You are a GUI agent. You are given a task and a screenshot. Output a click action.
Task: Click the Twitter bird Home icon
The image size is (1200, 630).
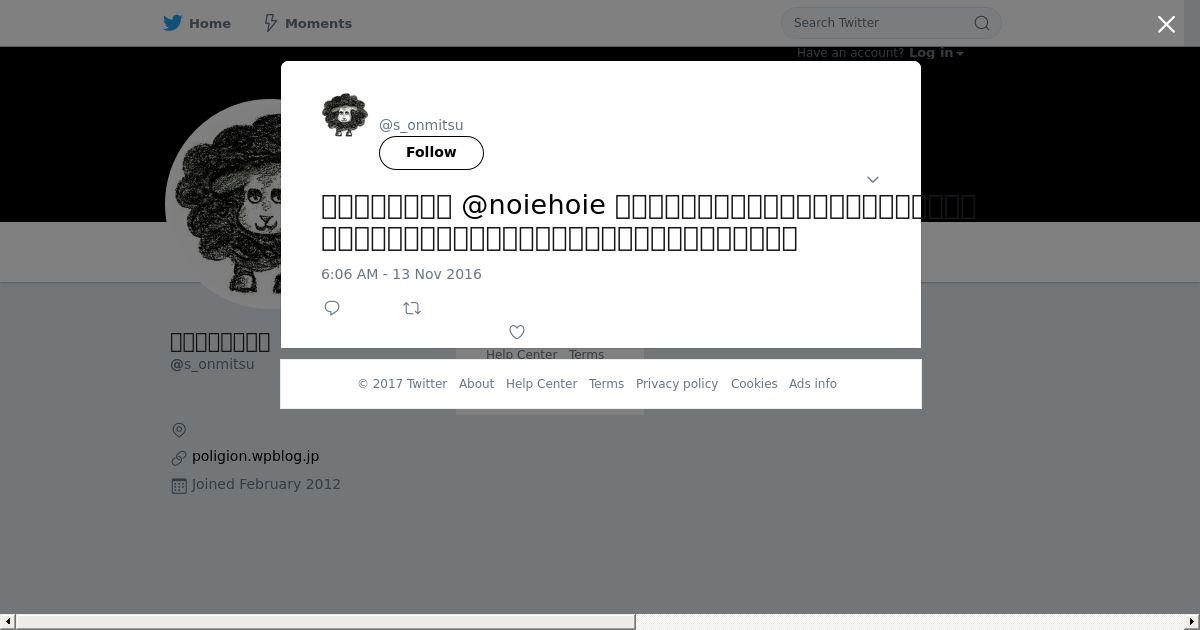point(173,23)
